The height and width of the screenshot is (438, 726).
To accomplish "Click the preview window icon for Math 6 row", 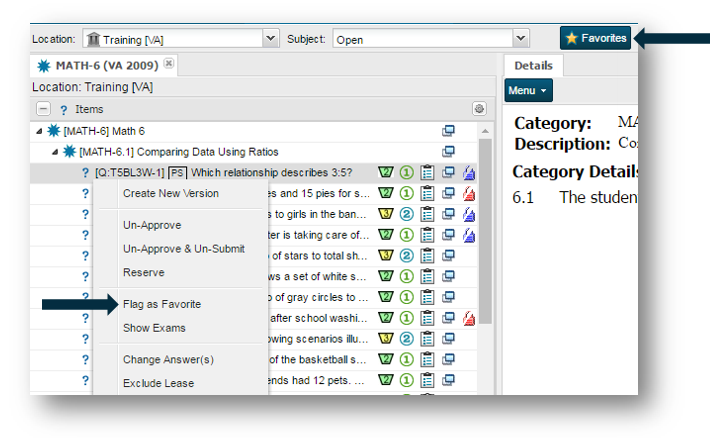I will point(448,131).
